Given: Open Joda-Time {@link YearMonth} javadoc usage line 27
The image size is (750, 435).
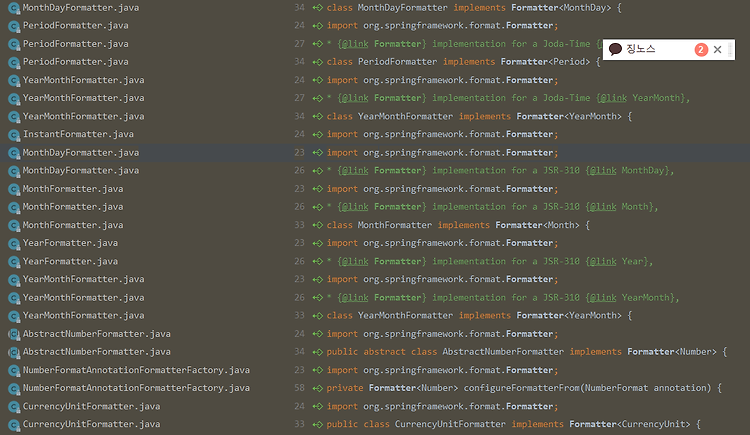Looking at the screenshot, I should 508,98.
